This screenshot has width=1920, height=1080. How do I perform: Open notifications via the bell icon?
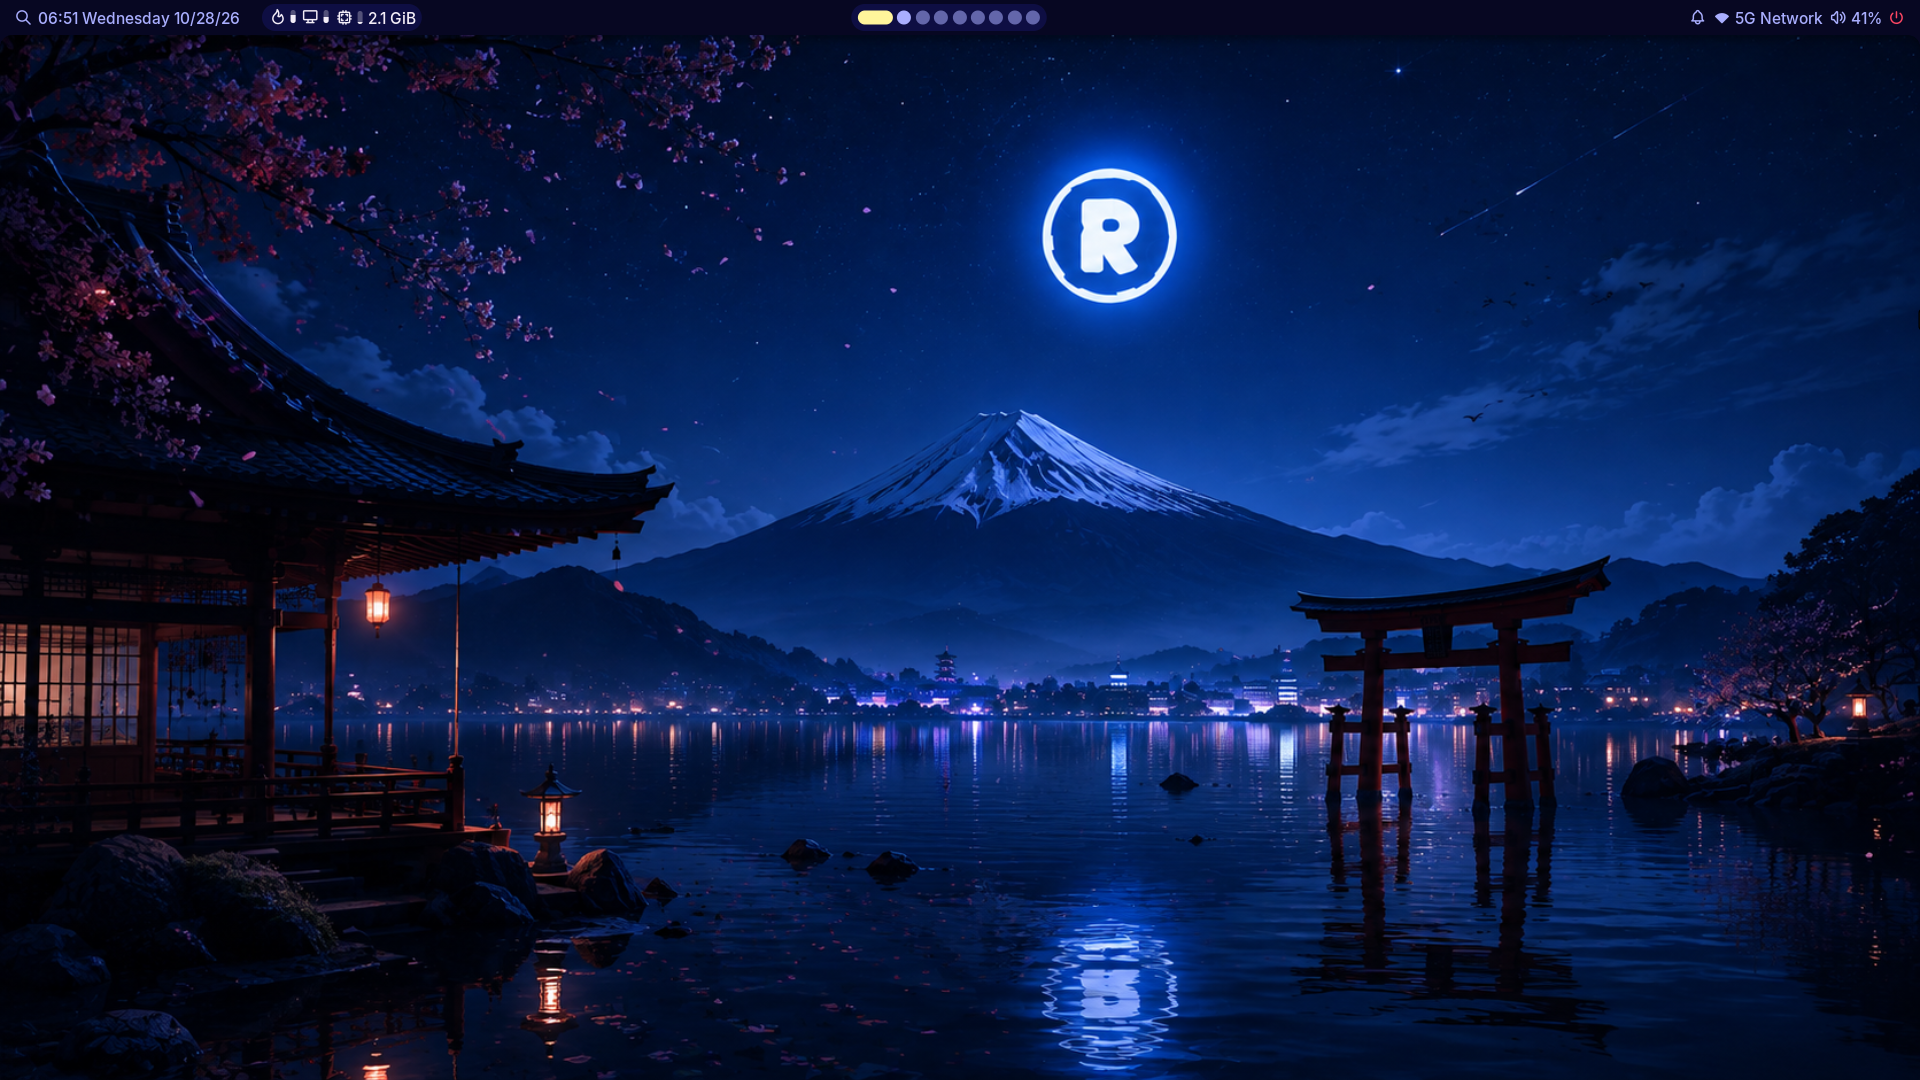coord(1697,18)
